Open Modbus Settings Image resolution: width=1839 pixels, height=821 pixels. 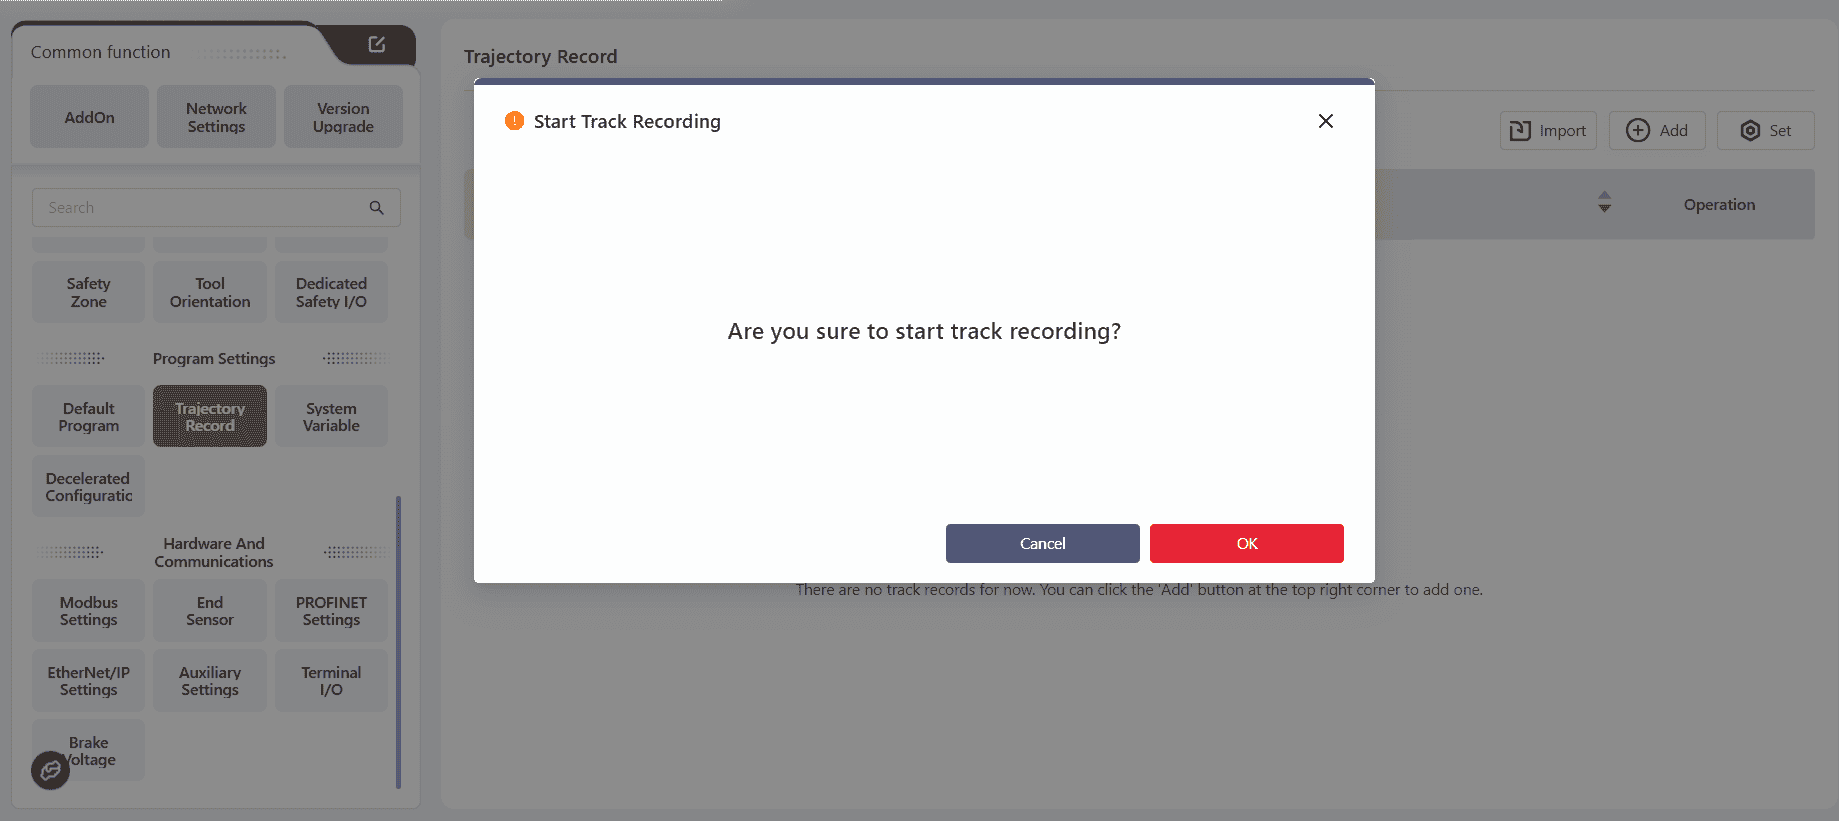[89, 610]
